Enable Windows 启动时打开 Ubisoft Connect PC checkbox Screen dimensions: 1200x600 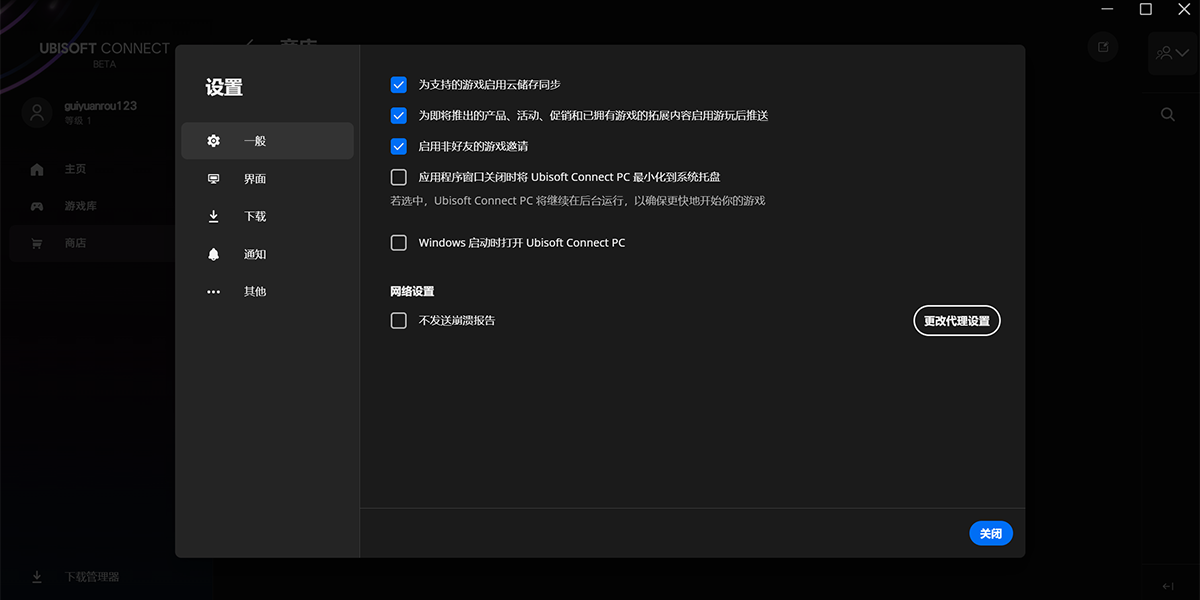tap(399, 243)
